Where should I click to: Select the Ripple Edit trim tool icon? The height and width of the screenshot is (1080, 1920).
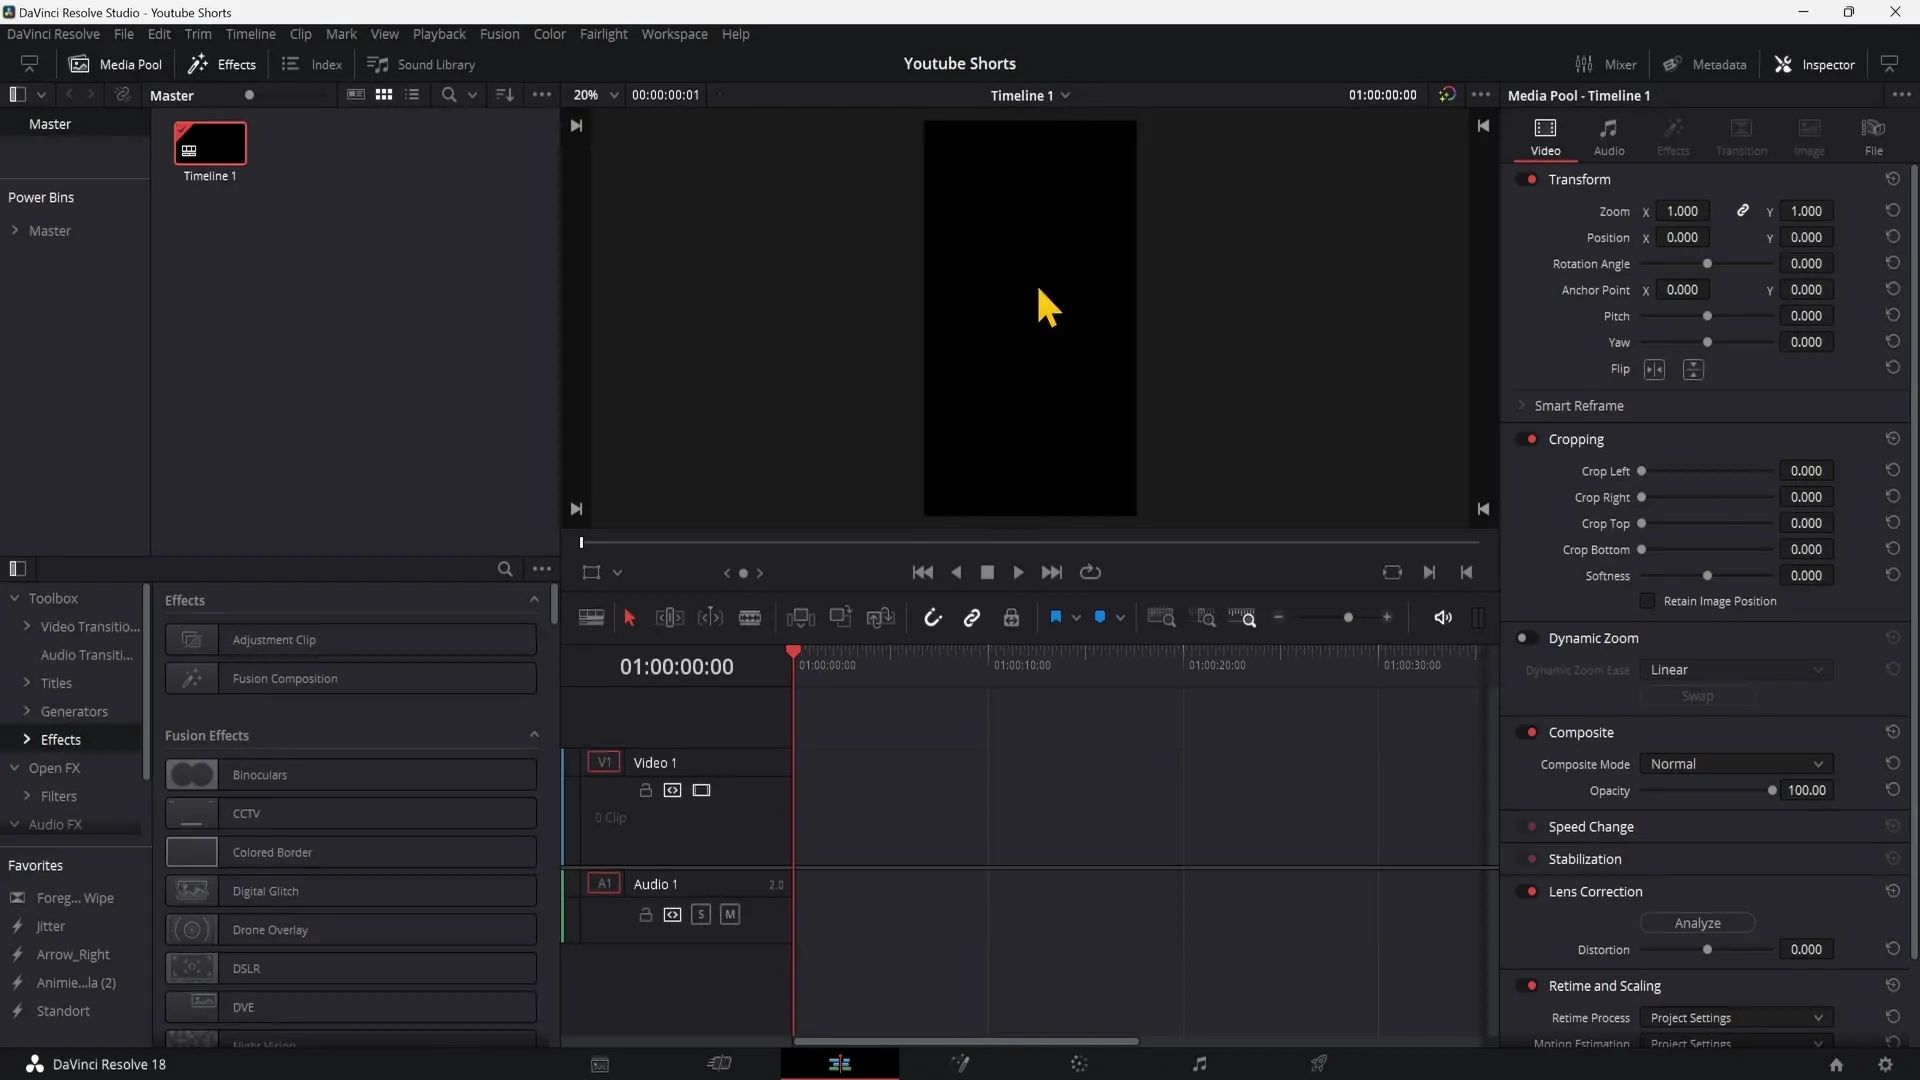[670, 618]
